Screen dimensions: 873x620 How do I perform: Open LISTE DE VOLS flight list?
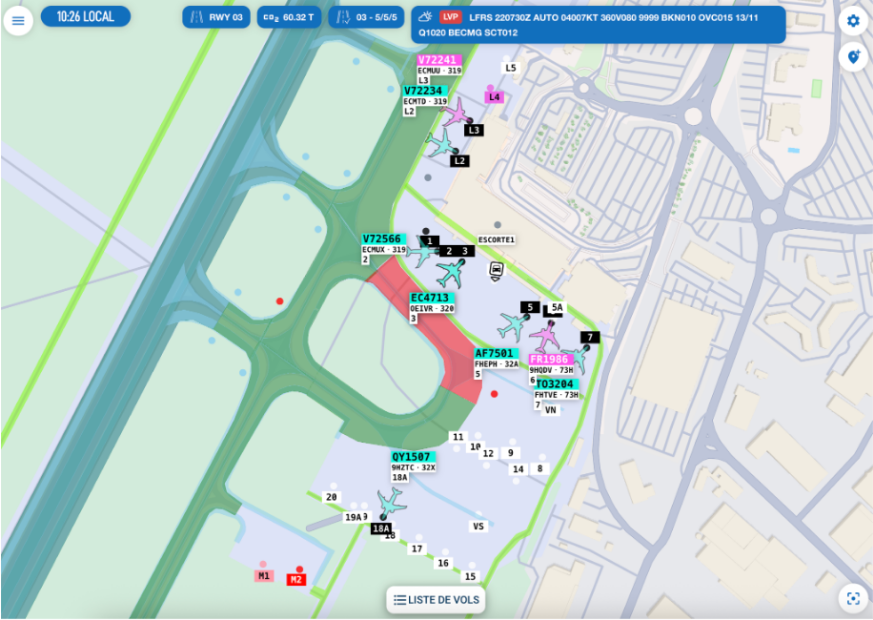point(436,599)
